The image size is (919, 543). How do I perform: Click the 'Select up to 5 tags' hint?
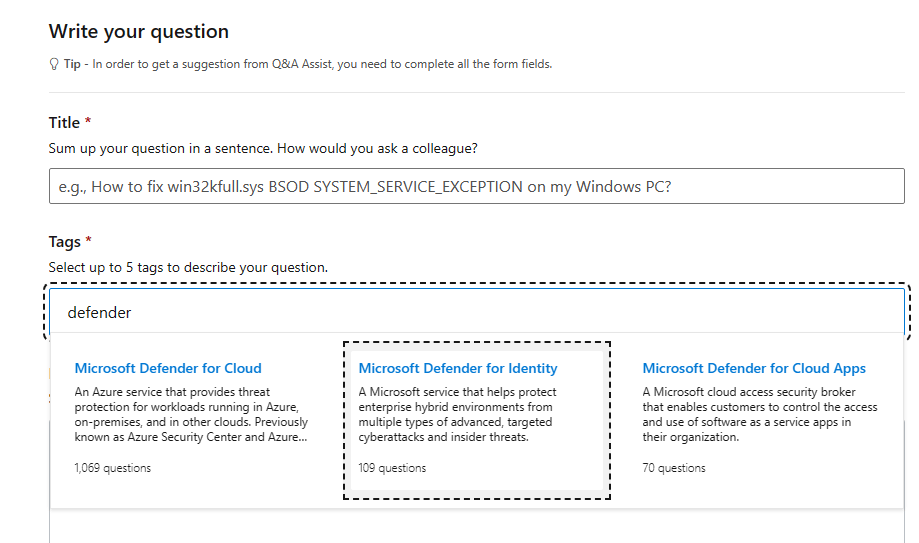pyautogui.click(x=188, y=267)
